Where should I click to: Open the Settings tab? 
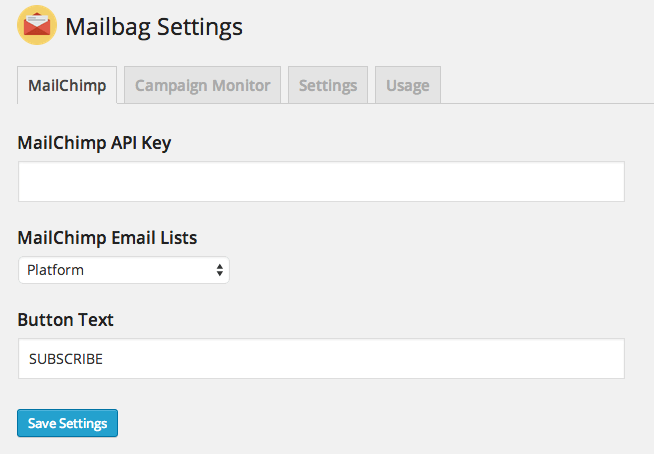(x=328, y=85)
